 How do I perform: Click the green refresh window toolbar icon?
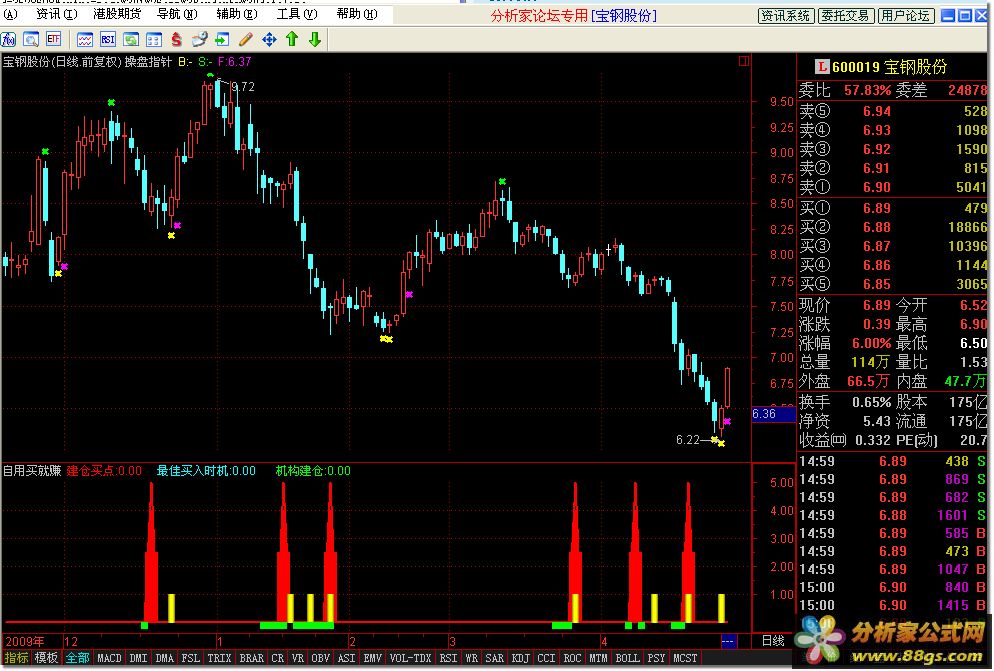click(x=131, y=40)
